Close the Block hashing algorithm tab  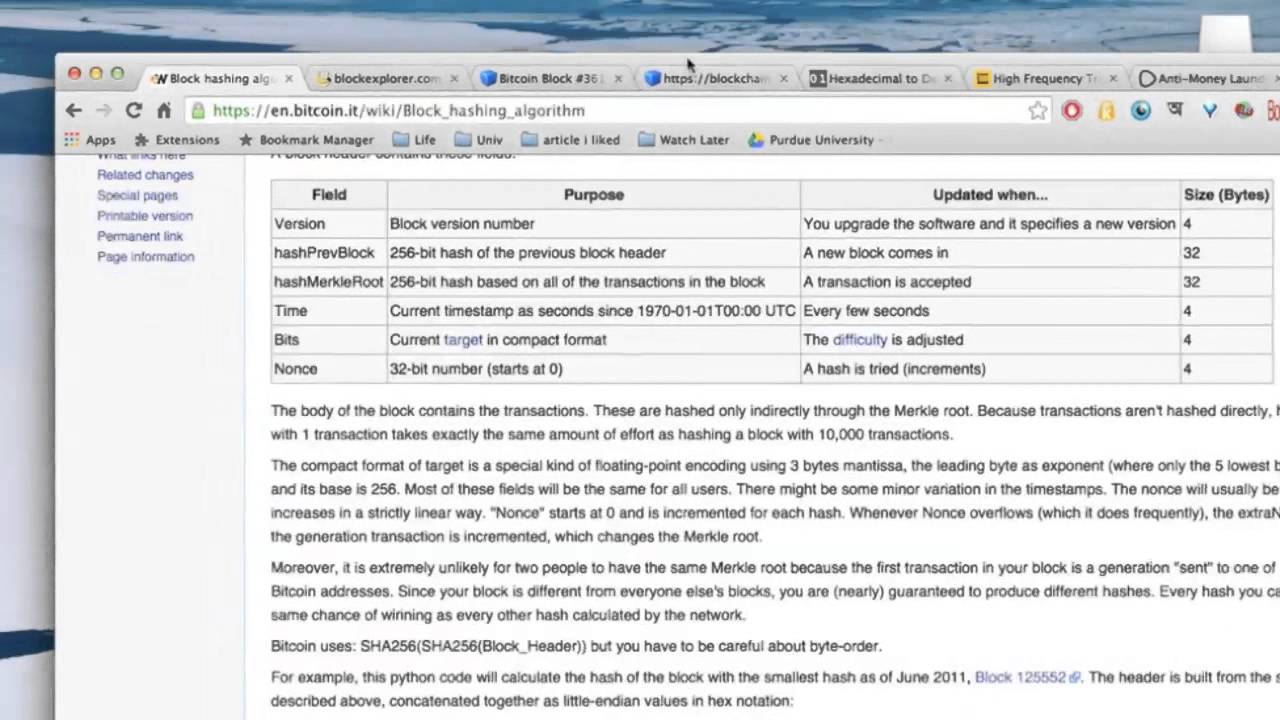point(289,78)
